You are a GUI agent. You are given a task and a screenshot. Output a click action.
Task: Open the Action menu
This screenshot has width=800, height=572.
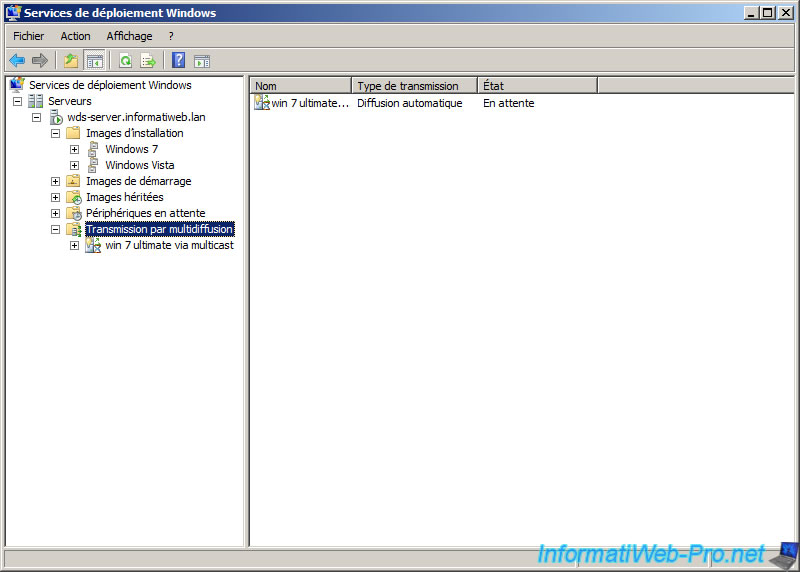pyautogui.click(x=76, y=36)
